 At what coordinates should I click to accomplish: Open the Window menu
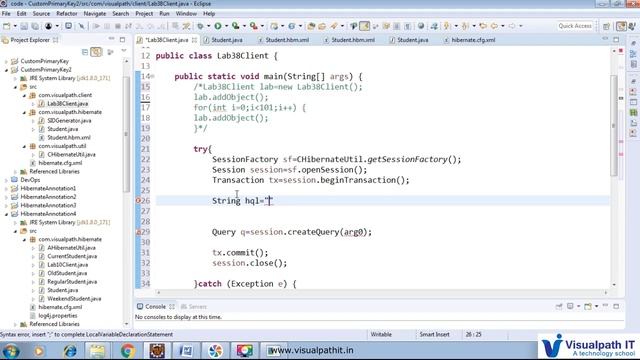coord(186,13)
